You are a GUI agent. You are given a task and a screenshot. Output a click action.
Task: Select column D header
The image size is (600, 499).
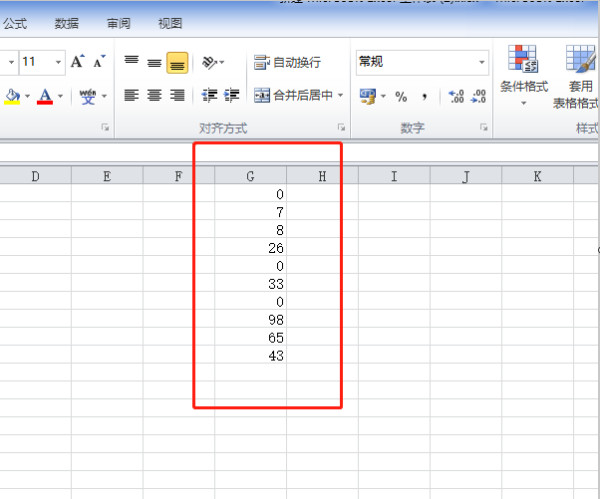pos(35,176)
